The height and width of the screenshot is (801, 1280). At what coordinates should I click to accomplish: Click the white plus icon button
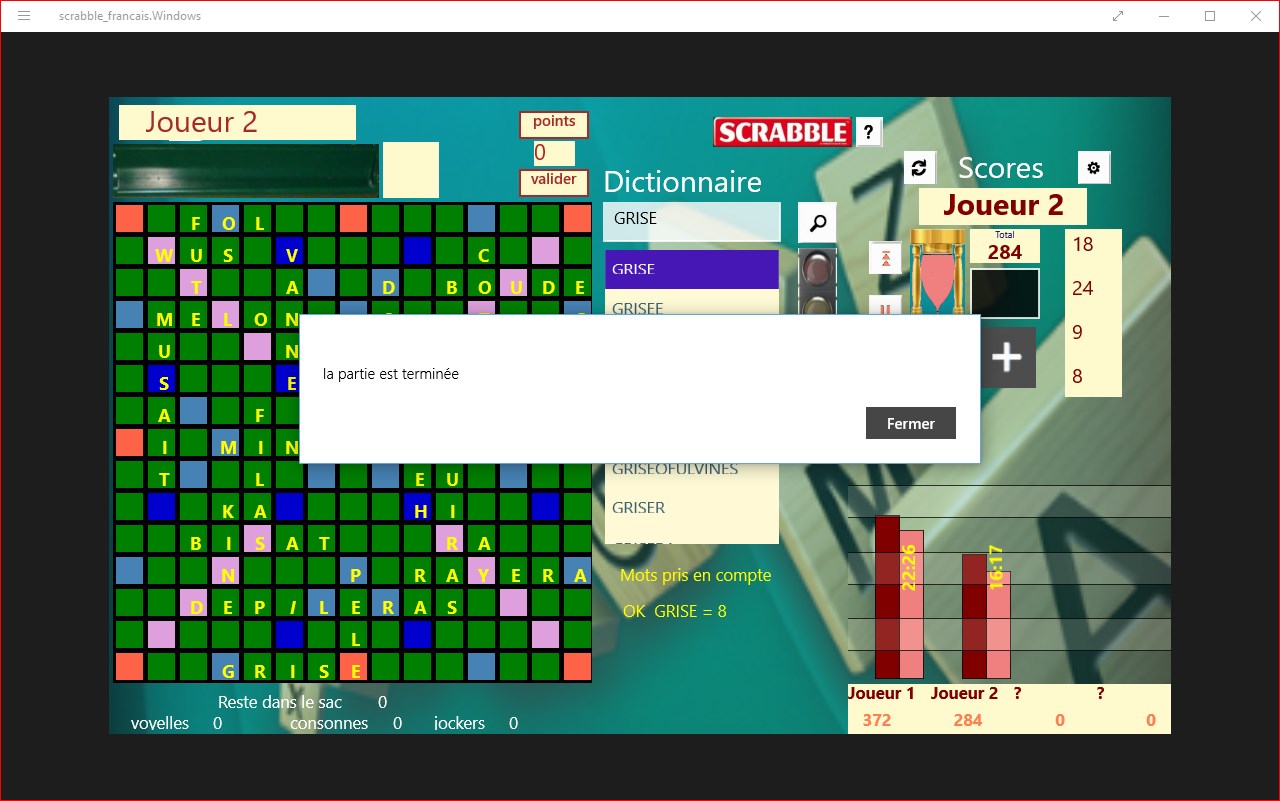click(x=1007, y=357)
